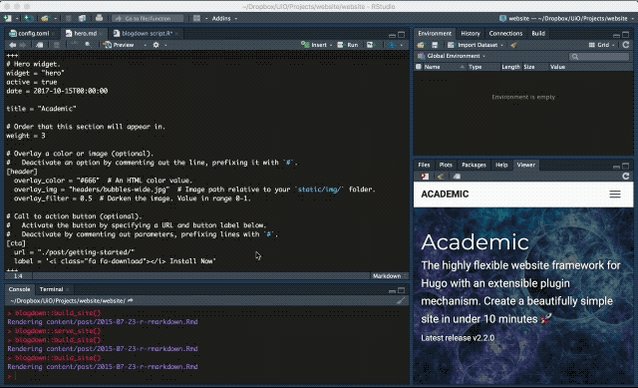Click the save workspace icon in Environment pane
The image size is (638, 388).
coord(435,45)
